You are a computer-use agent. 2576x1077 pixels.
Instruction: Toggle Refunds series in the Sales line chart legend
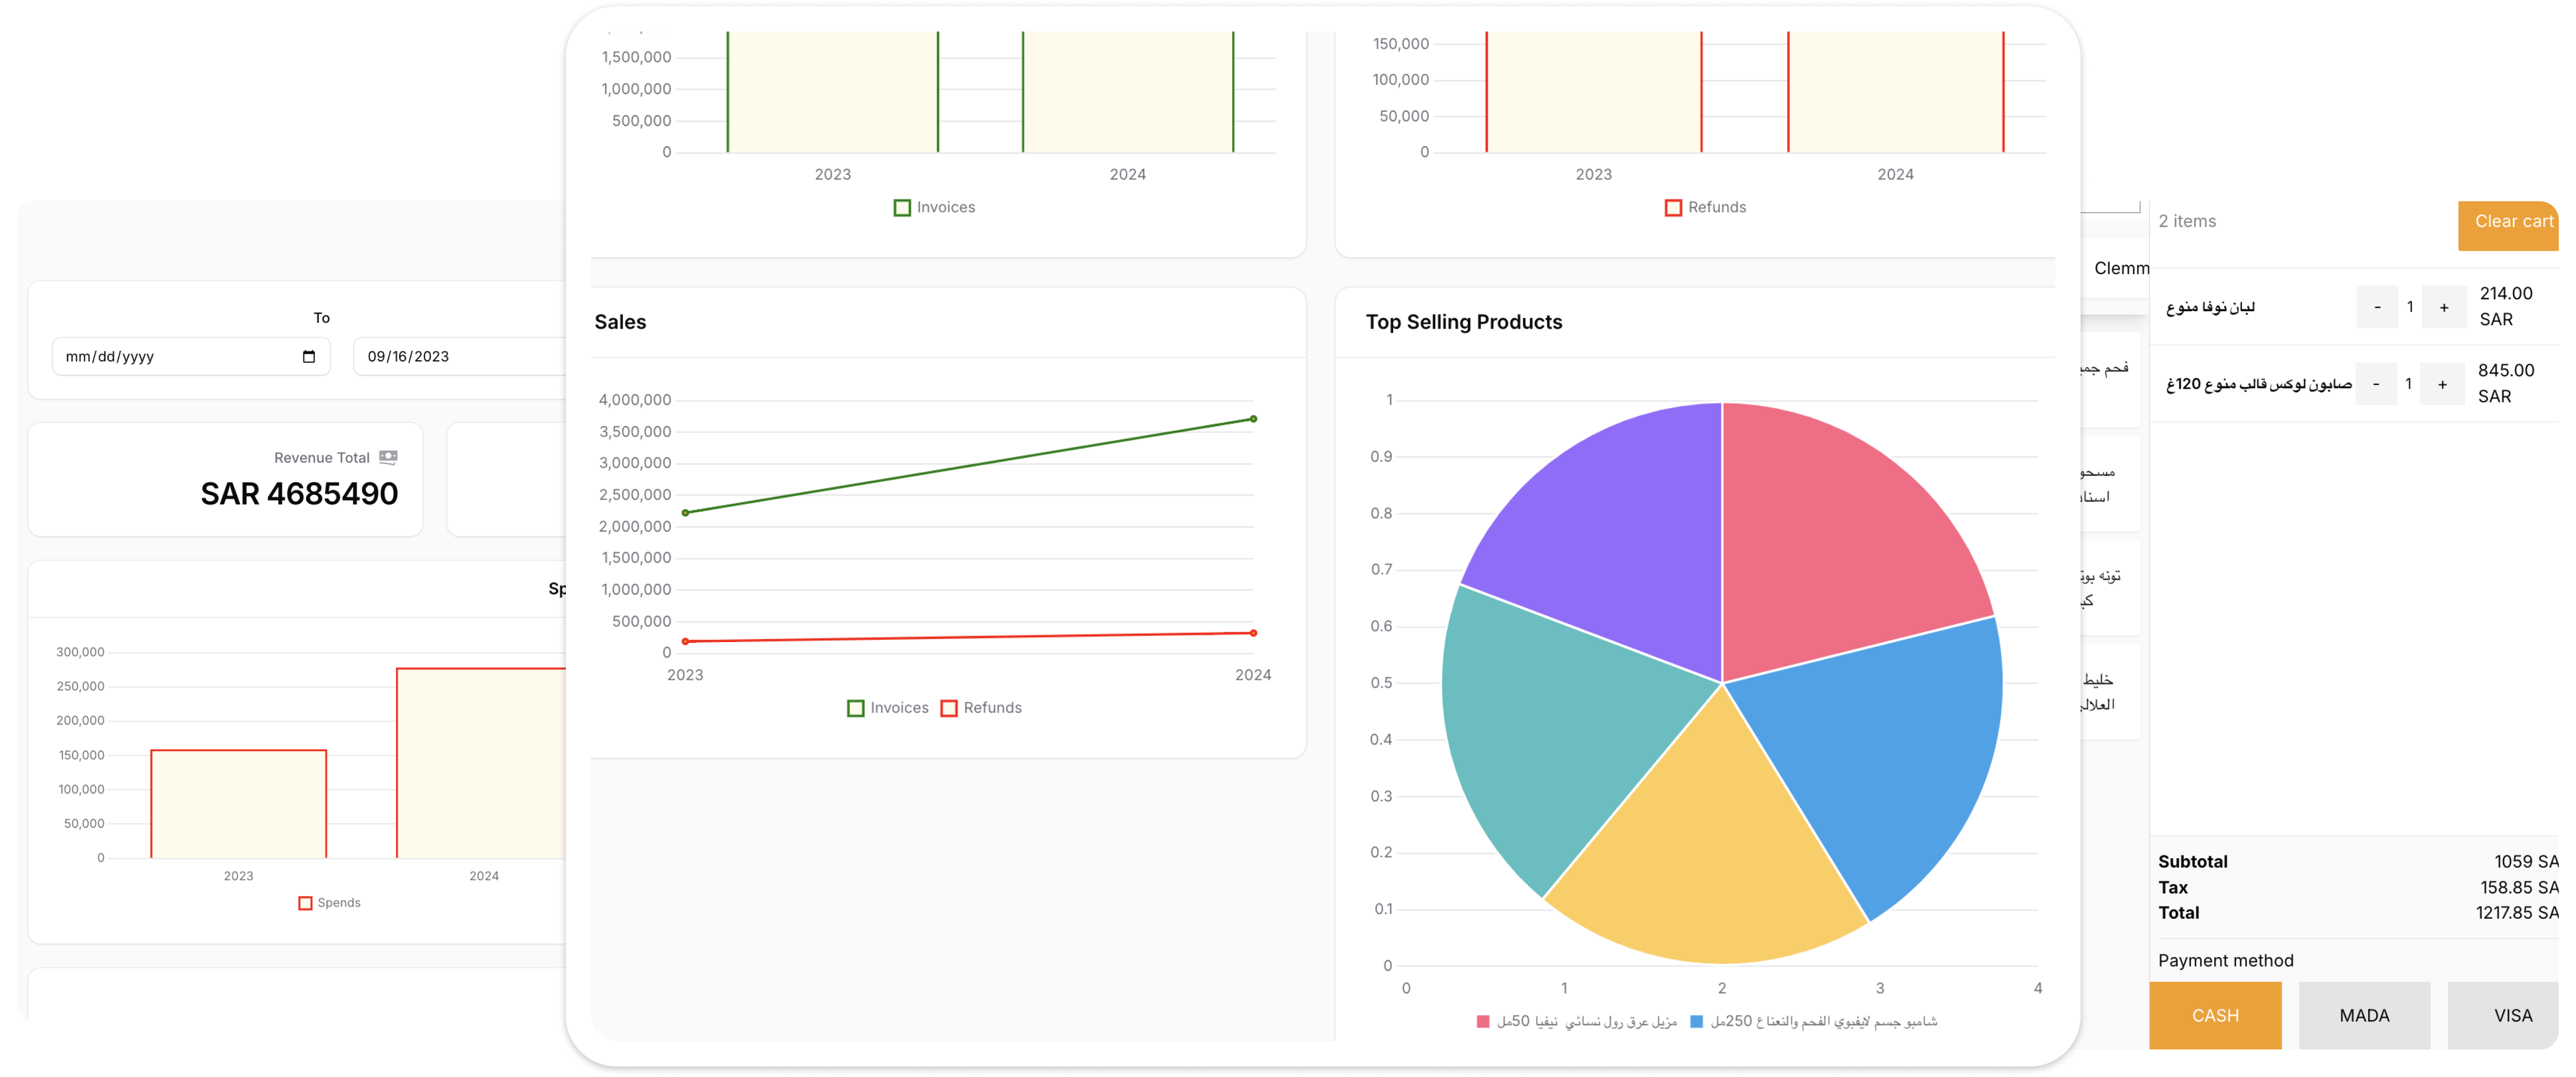pyautogui.click(x=981, y=708)
